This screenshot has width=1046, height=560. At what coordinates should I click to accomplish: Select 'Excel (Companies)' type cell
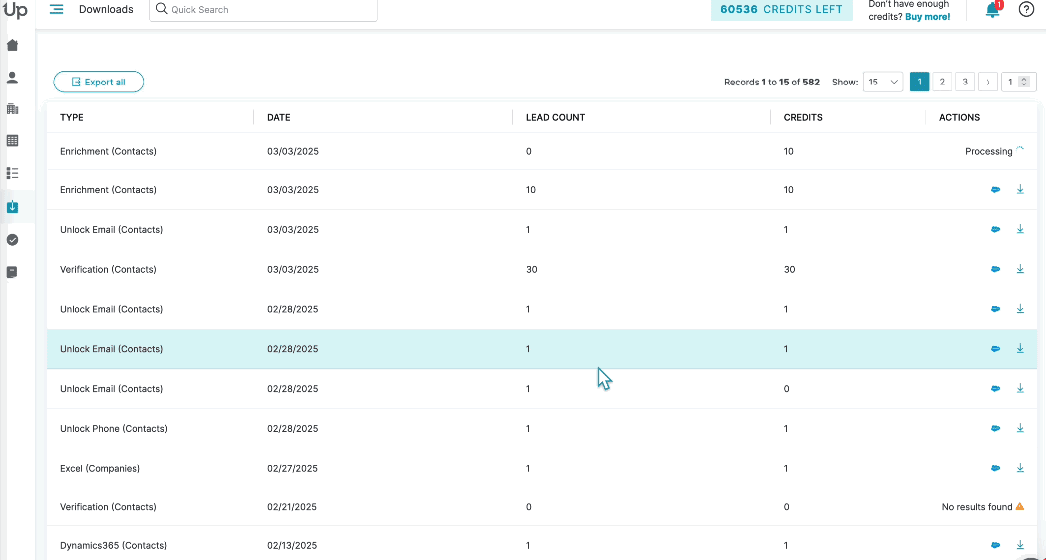(100, 469)
